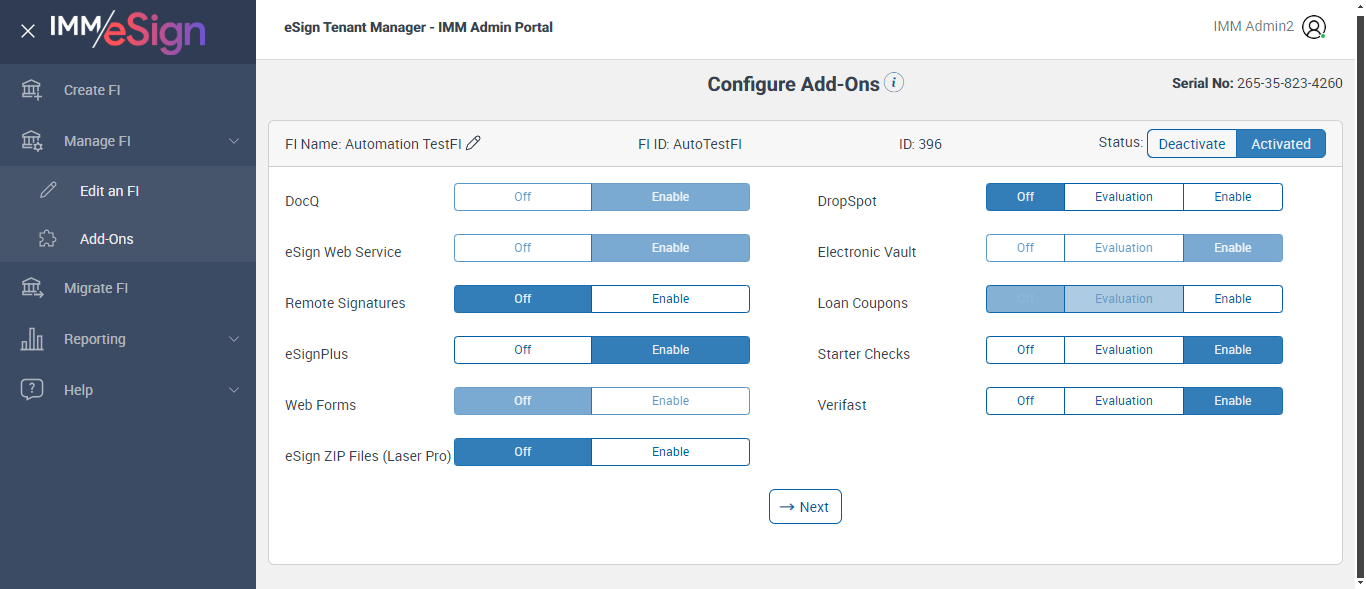Click the Create FI bank icon

(32, 90)
